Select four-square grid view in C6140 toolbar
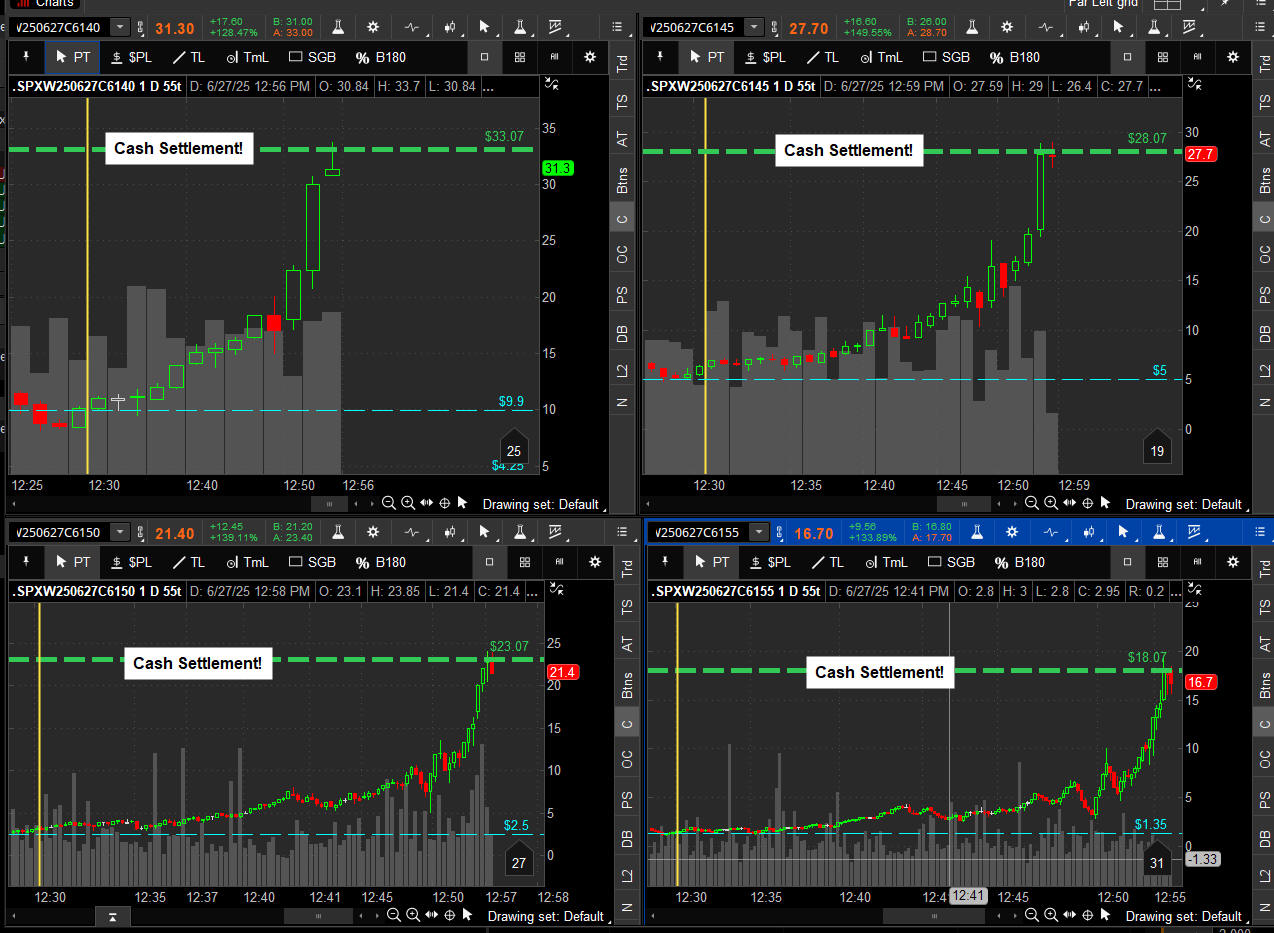 click(x=520, y=57)
